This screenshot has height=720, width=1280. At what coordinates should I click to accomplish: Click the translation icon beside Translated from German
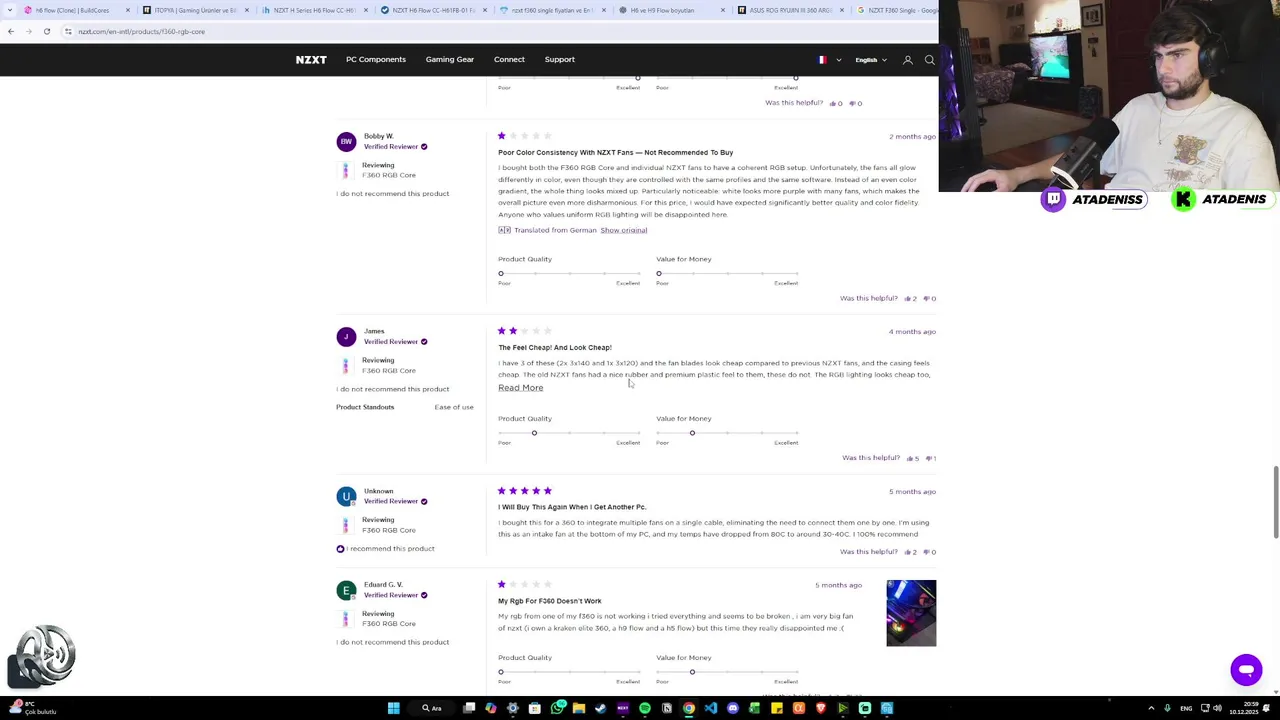tap(504, 230)
